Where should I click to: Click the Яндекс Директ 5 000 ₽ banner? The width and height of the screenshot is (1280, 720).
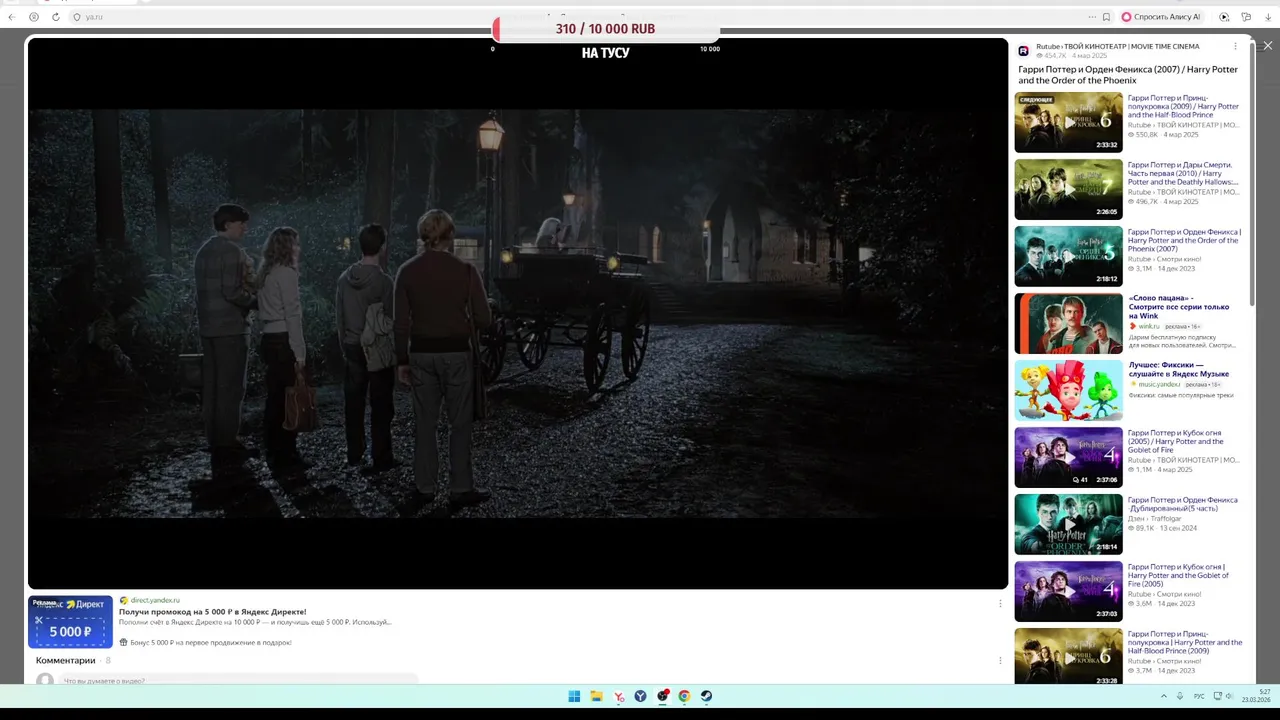point(70,622)
